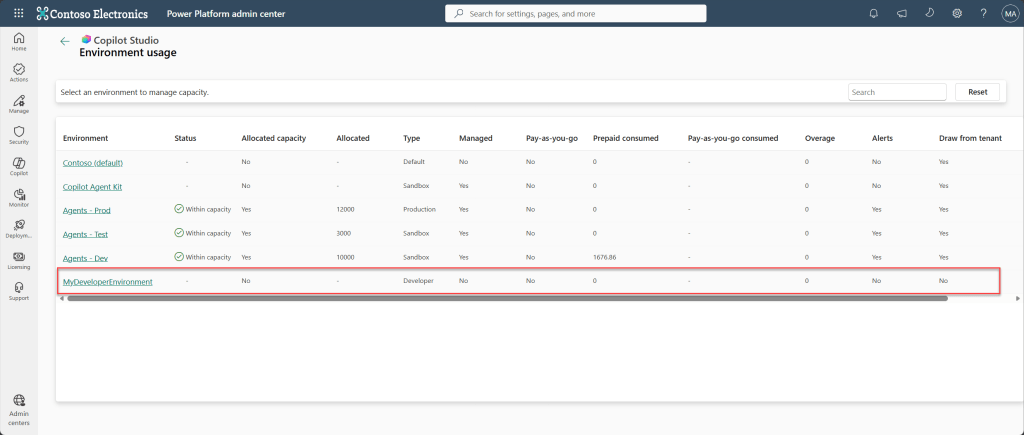Open the MyDeveloperEnvironment link
Viewport: 1024px width, 435px height.
click(108, 282)
